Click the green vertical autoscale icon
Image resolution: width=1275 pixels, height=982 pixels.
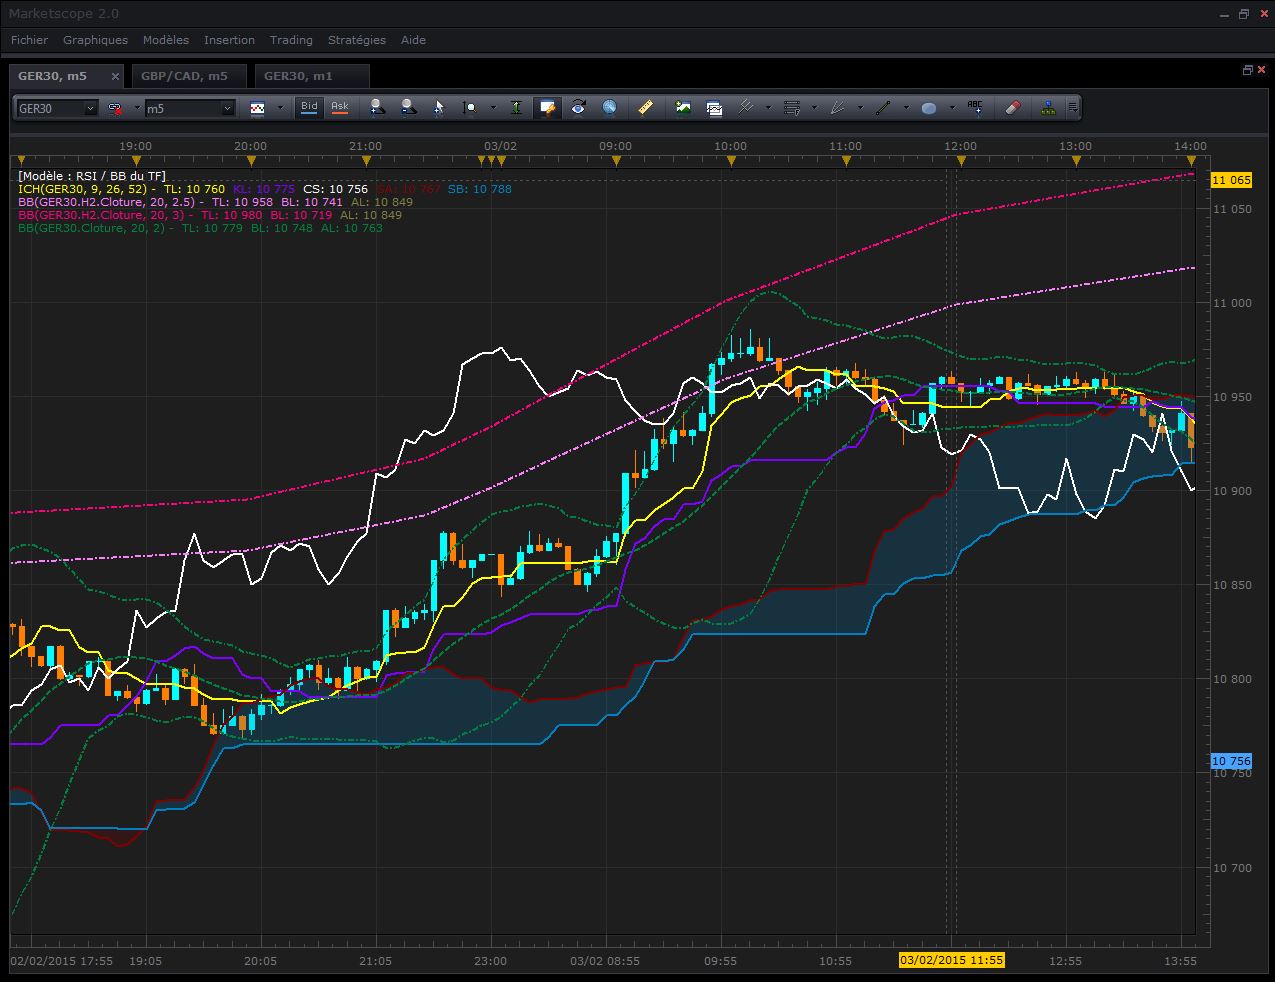pyautogui.click(x=515, y=107)
